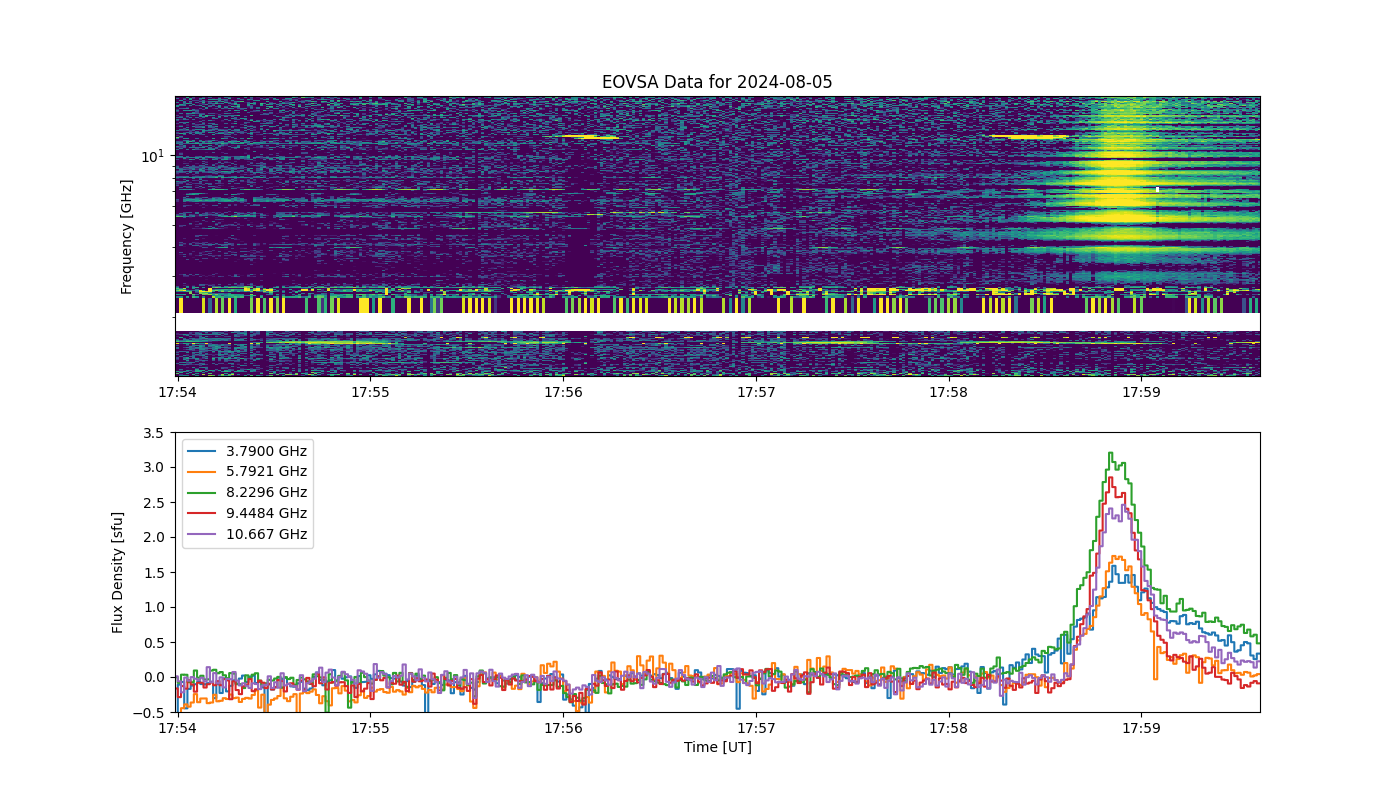Click the '17:54' tick label under the spectrogram

pos(178,392)
